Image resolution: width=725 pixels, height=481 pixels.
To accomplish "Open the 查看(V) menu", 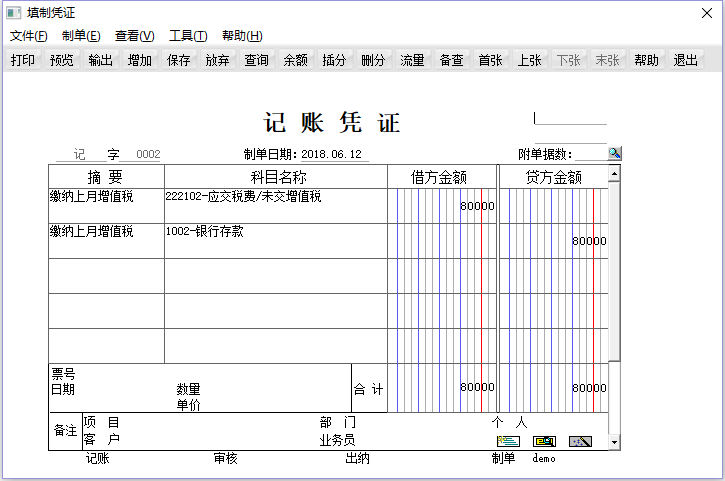I will click(135, 36).
